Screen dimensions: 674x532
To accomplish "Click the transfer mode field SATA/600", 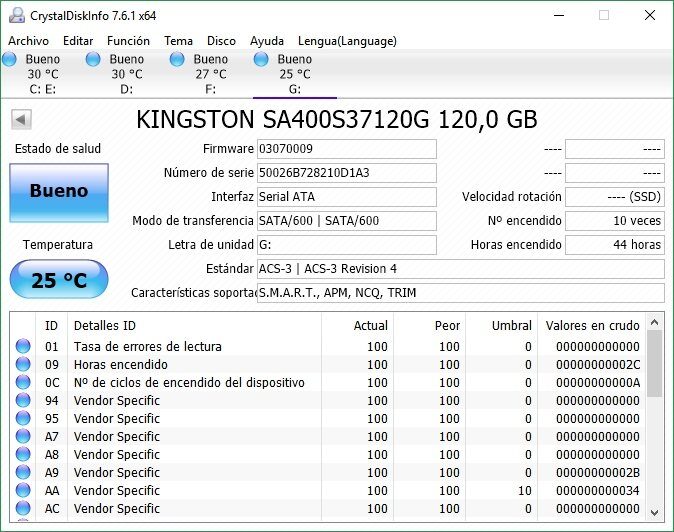I will (347, 221).
